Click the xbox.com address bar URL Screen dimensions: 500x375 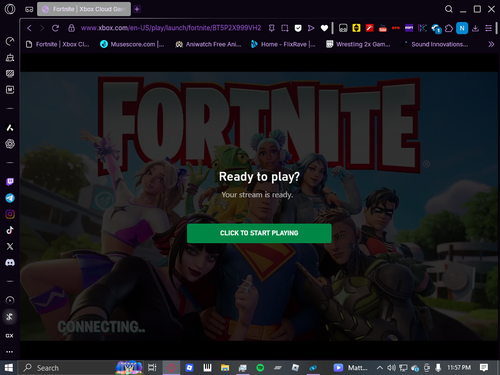pyautogui.click(x=171, y=28)
